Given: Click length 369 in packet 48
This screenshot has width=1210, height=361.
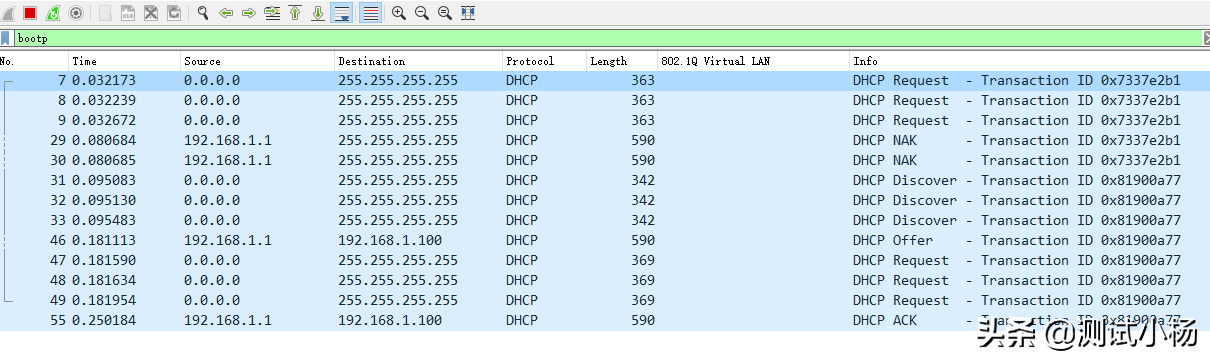Looking at the screenshot, I should (x=643, y=280).
